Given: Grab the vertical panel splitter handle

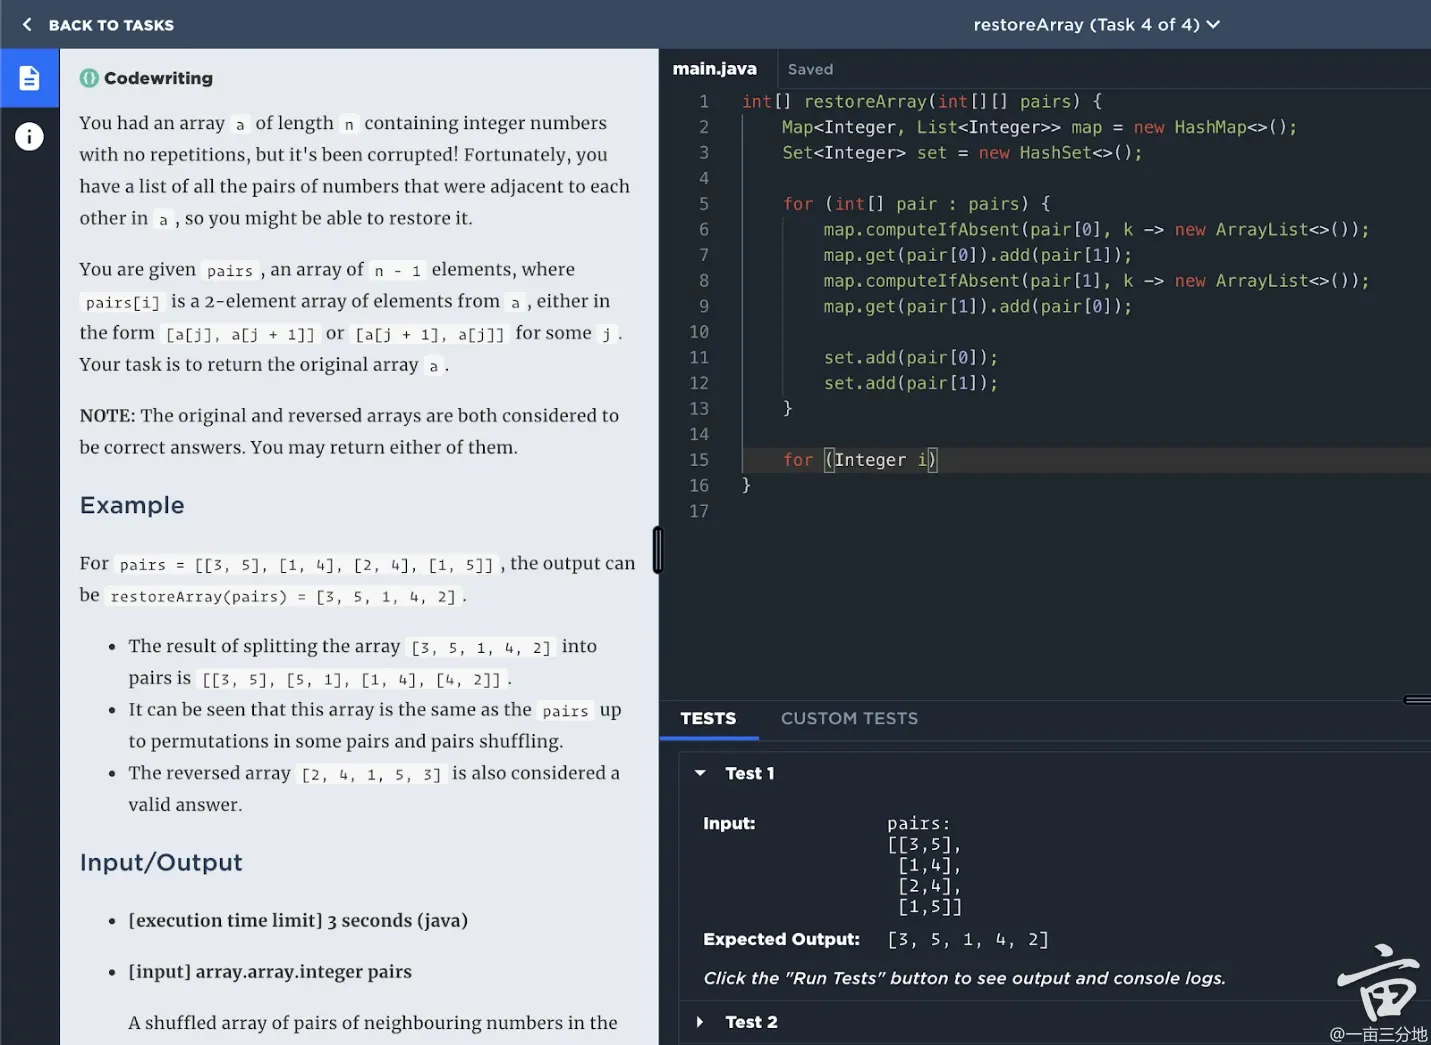Looking at the screenshot, I should point(658,549).
